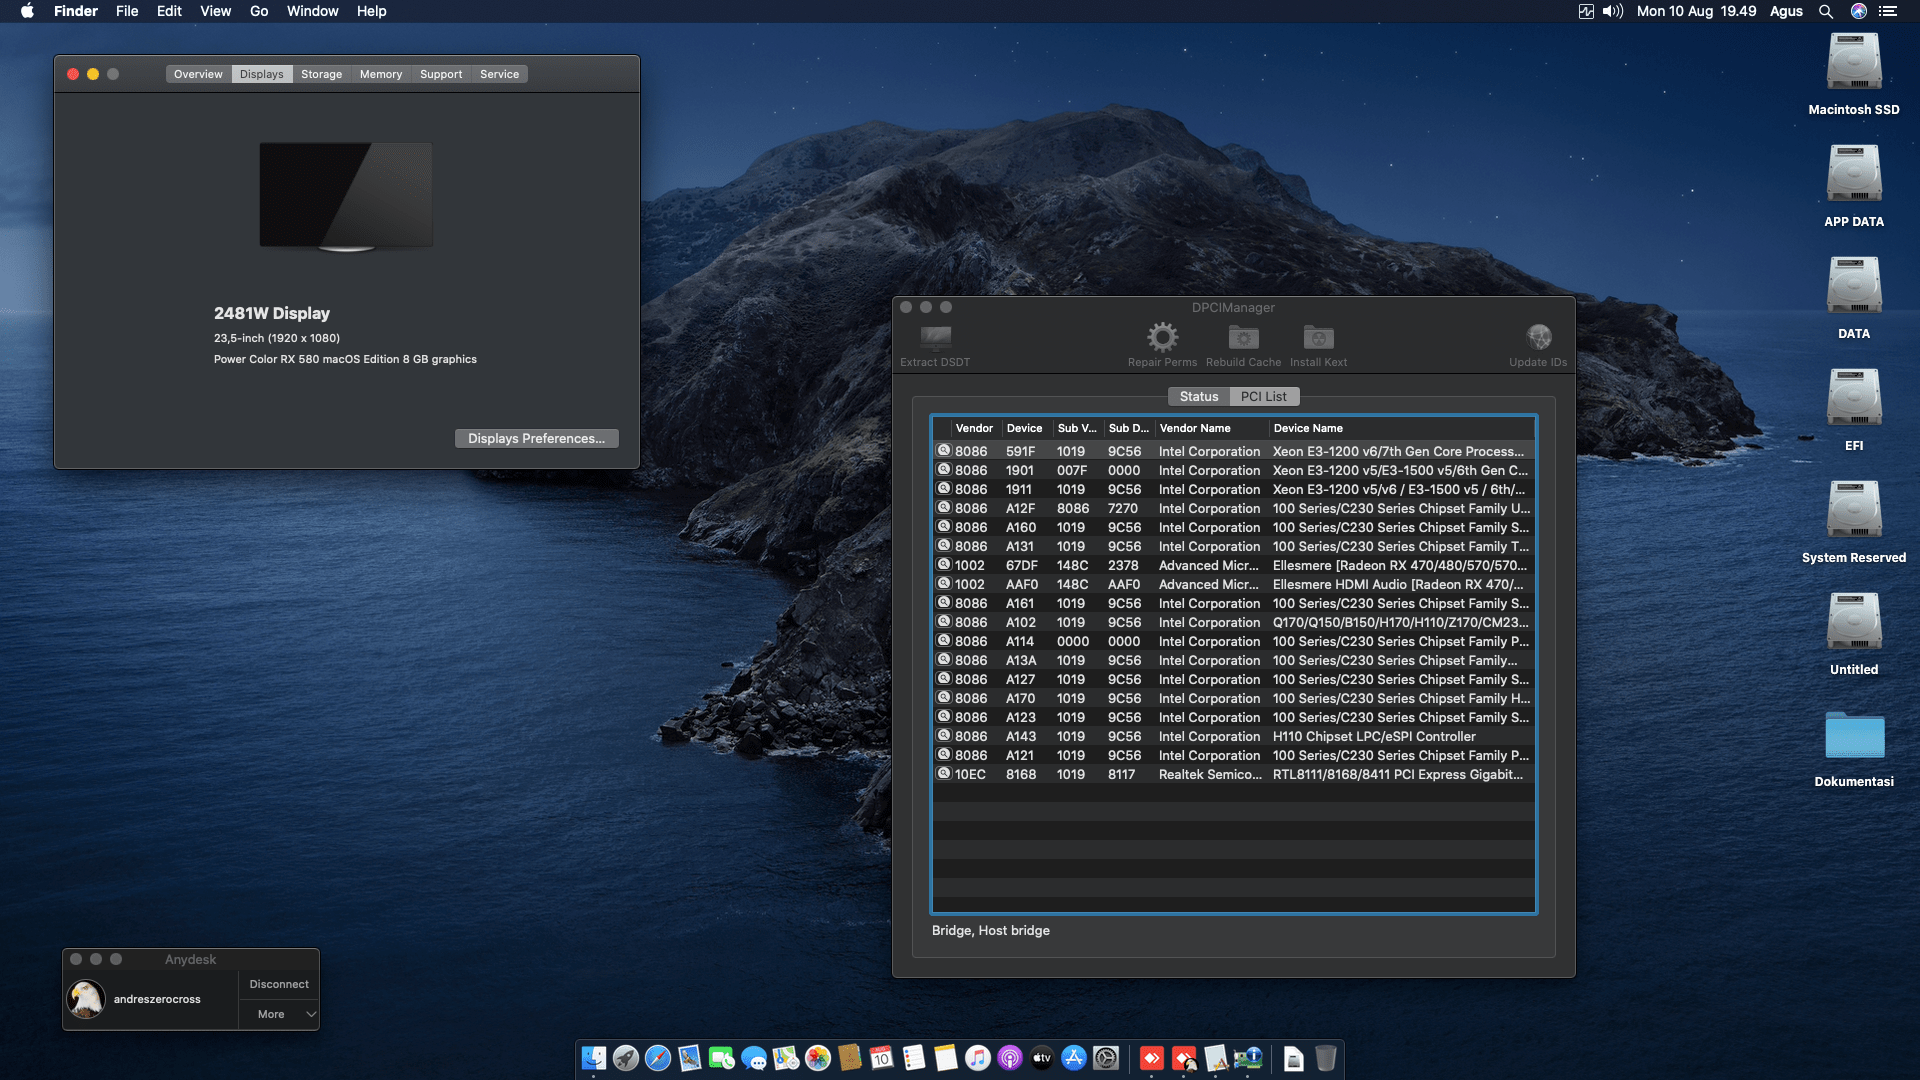Open the Go menu

click(x=259, y=11)
